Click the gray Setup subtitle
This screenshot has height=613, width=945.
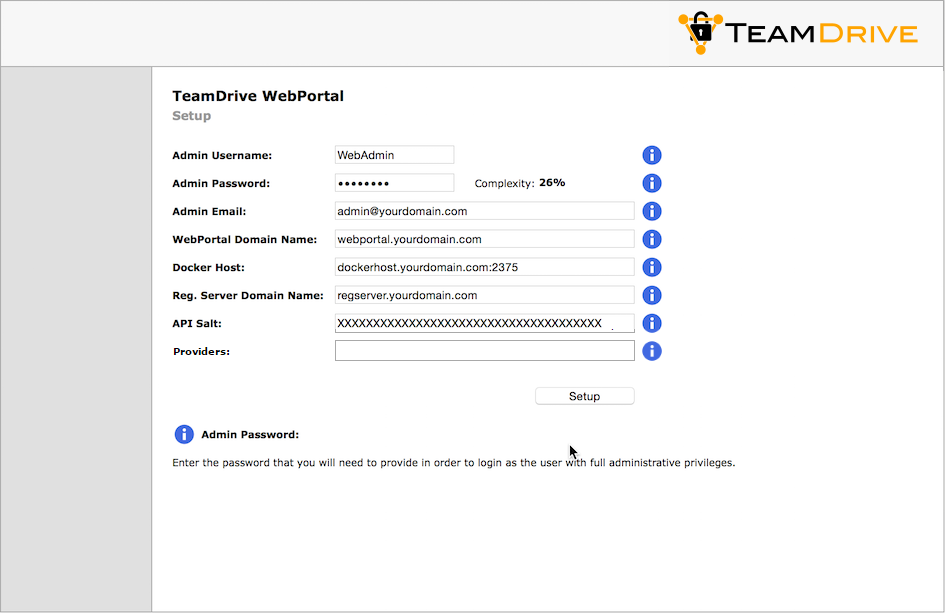[x=192, y=116]
